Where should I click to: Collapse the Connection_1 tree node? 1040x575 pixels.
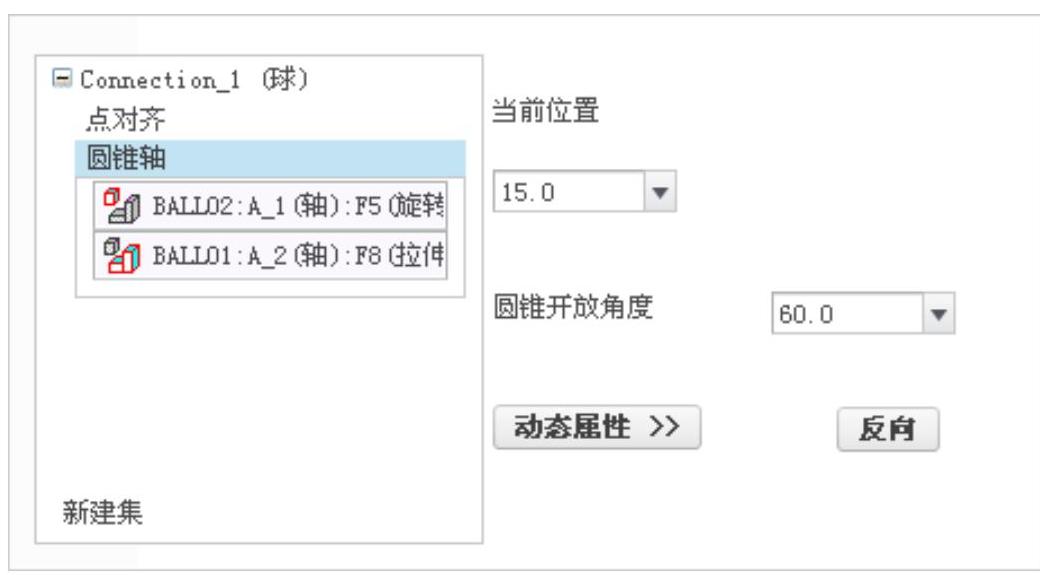62,78
